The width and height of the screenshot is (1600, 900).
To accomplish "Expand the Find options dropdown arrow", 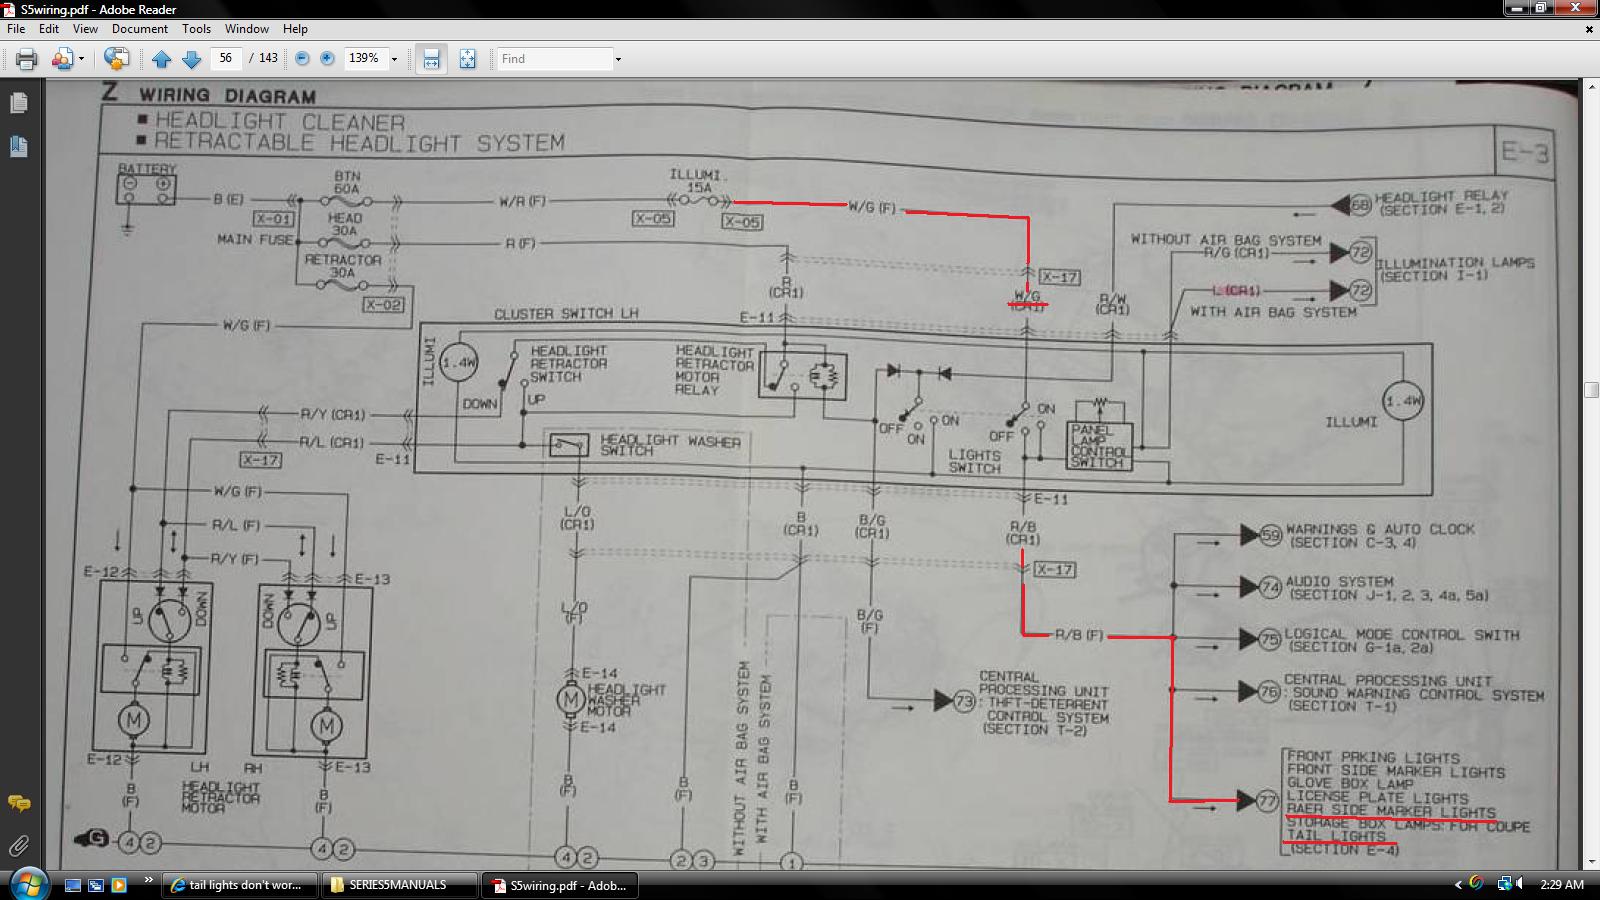I will (x=618, y=59).
